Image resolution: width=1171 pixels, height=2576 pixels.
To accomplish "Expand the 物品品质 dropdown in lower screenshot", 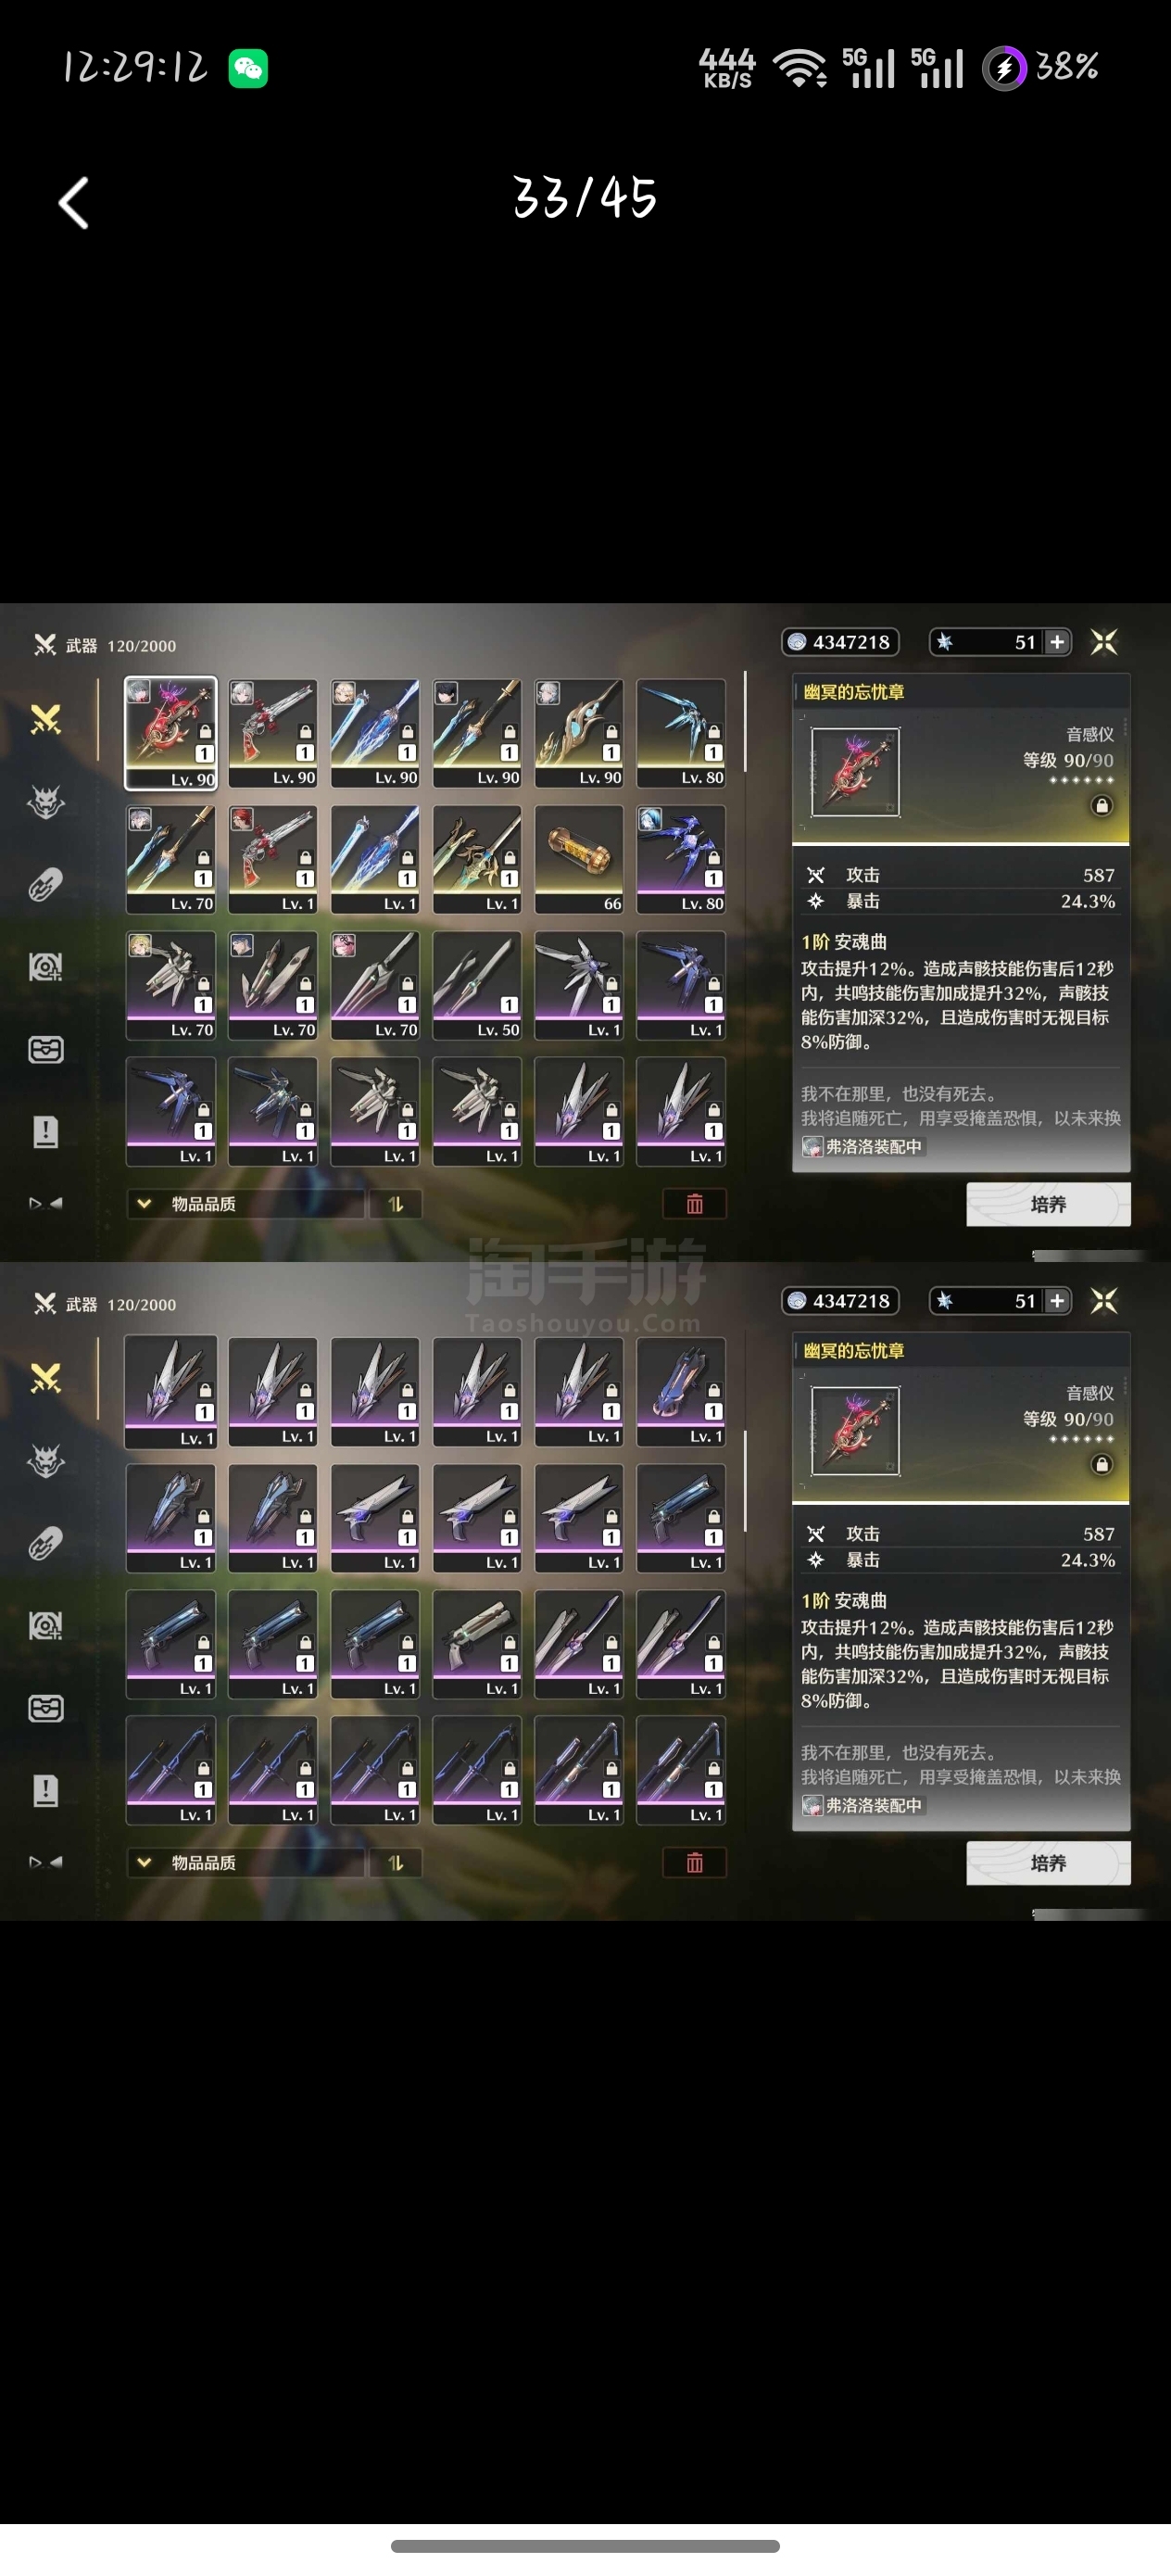I will point(245,1863).
